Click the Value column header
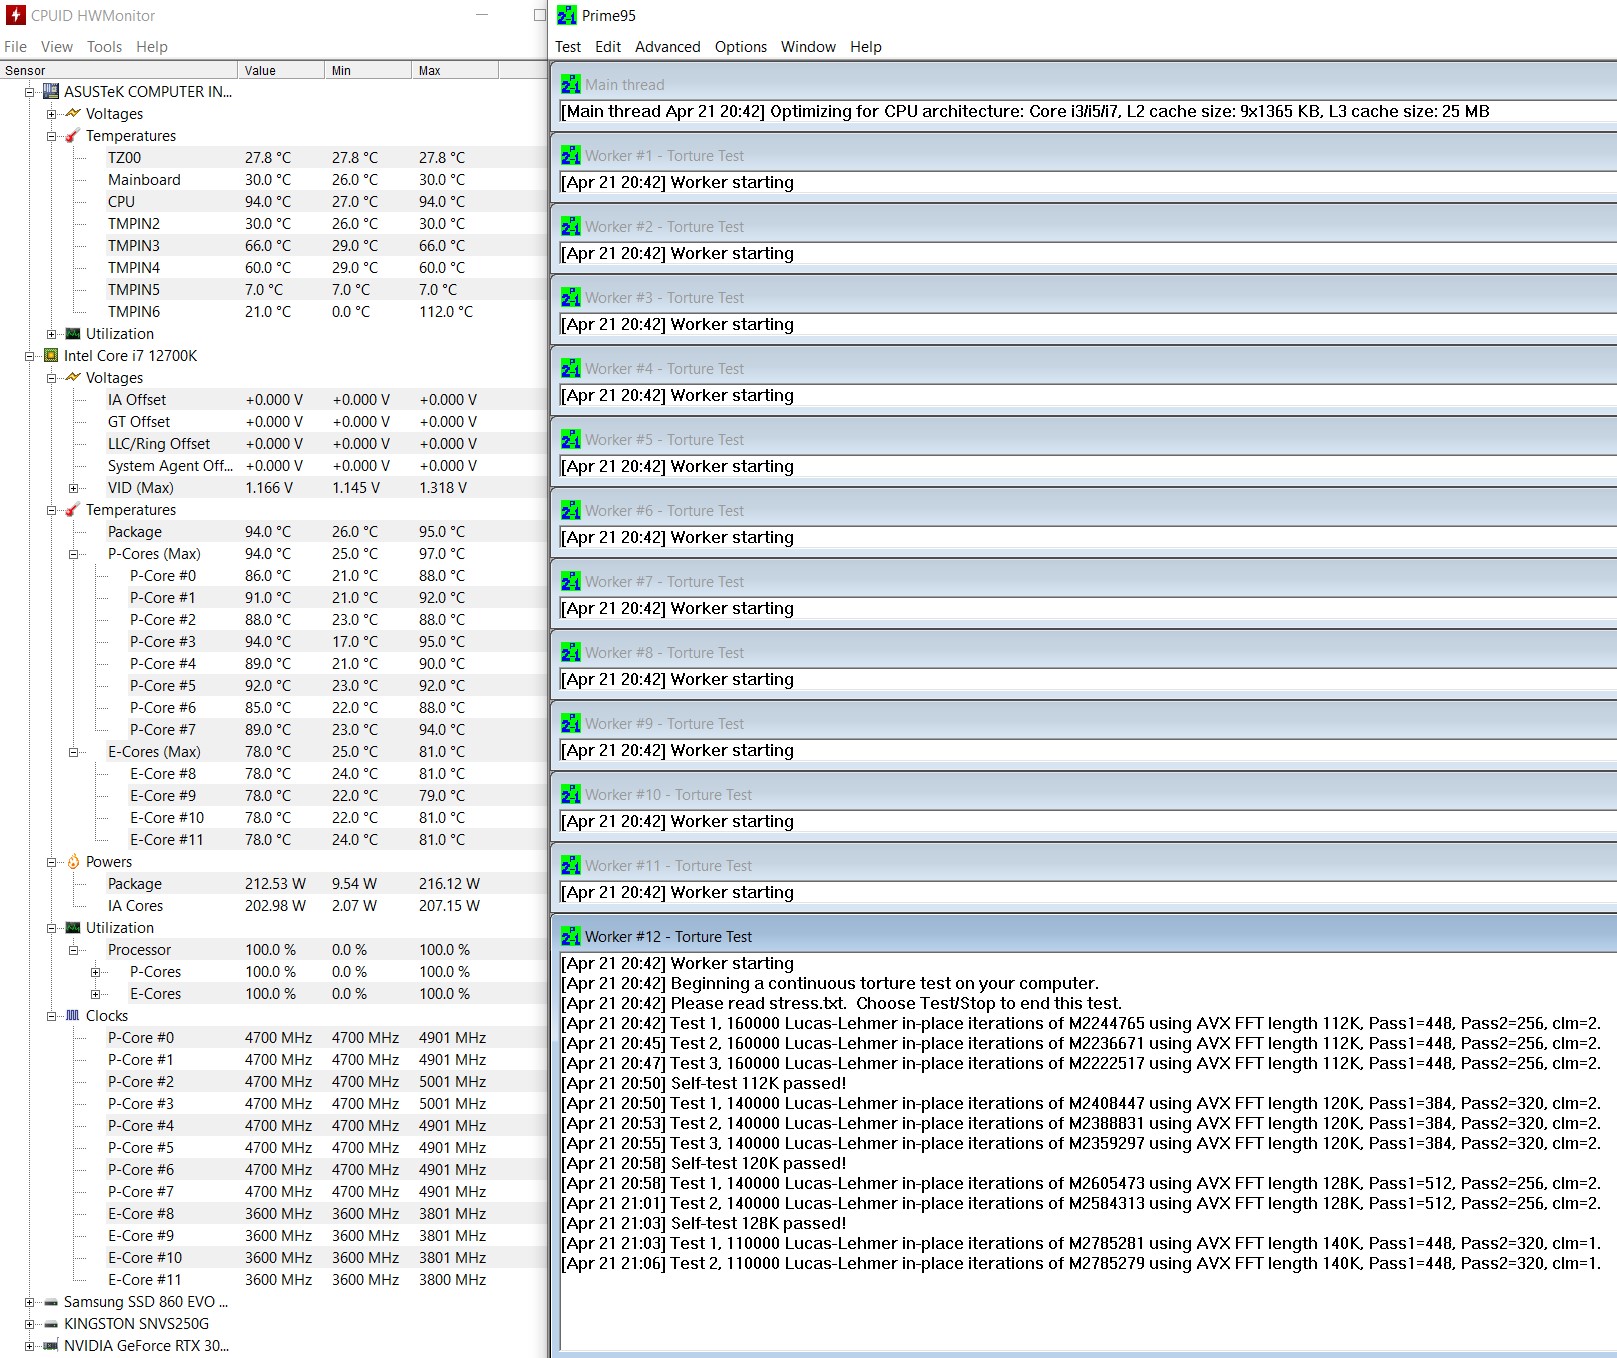 [281, 71]
